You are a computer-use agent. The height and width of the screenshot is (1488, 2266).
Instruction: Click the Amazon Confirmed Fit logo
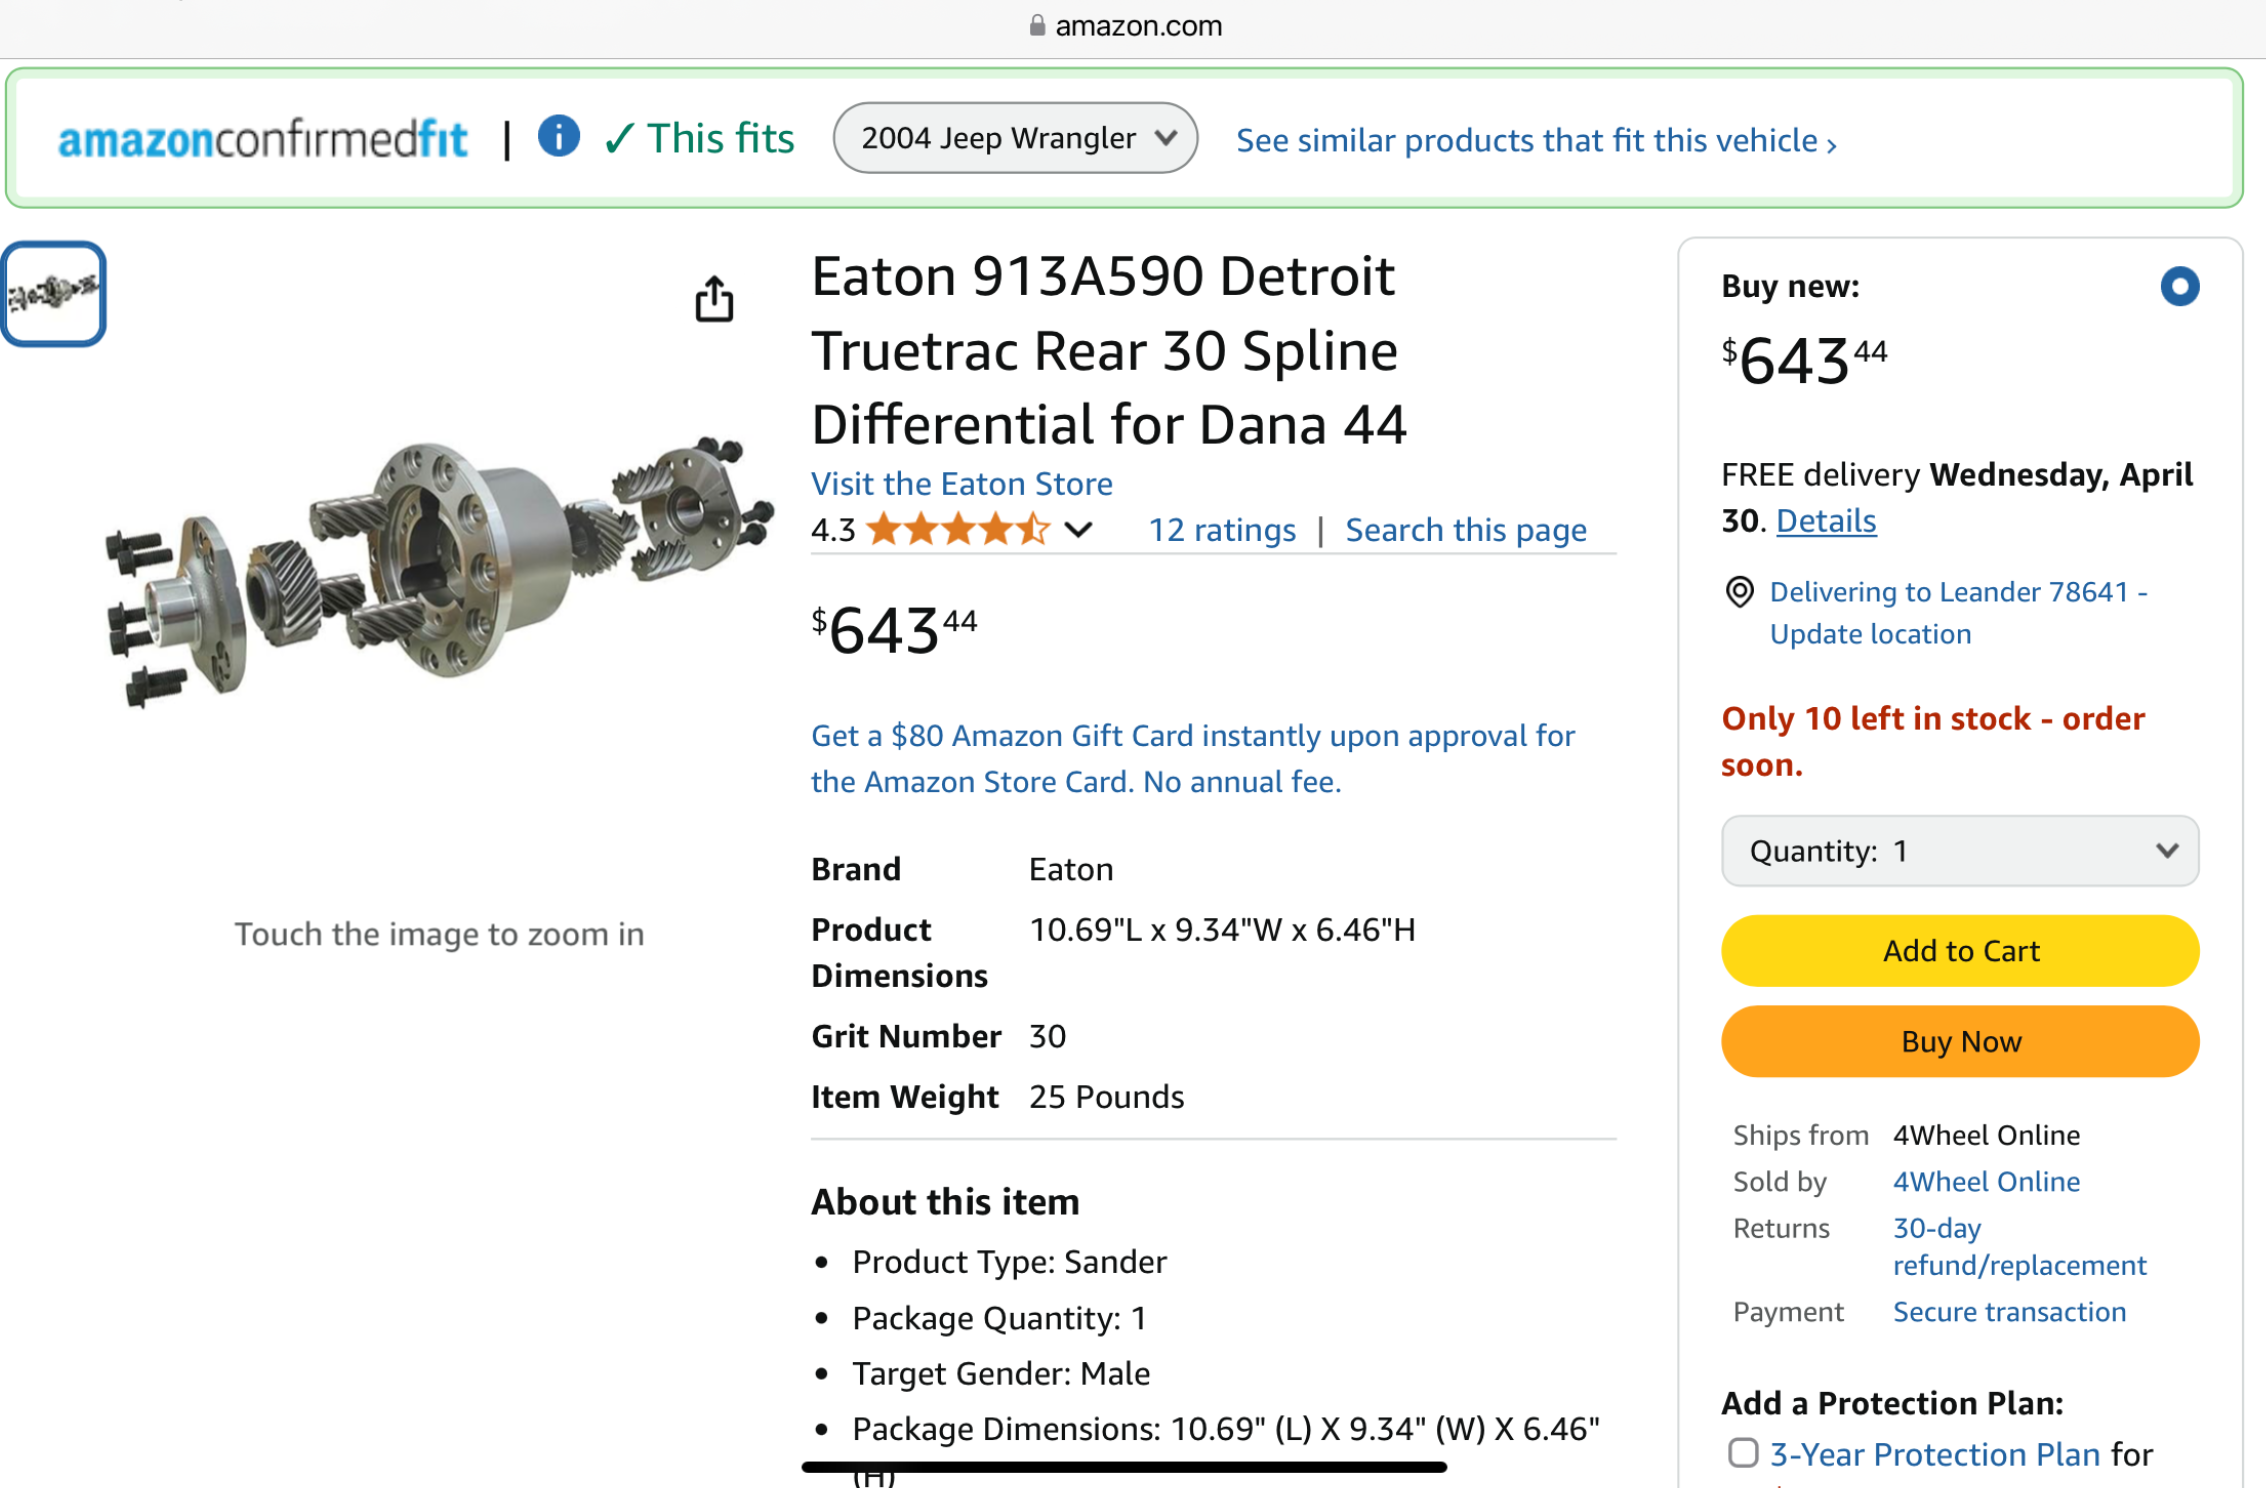[263, 139]
